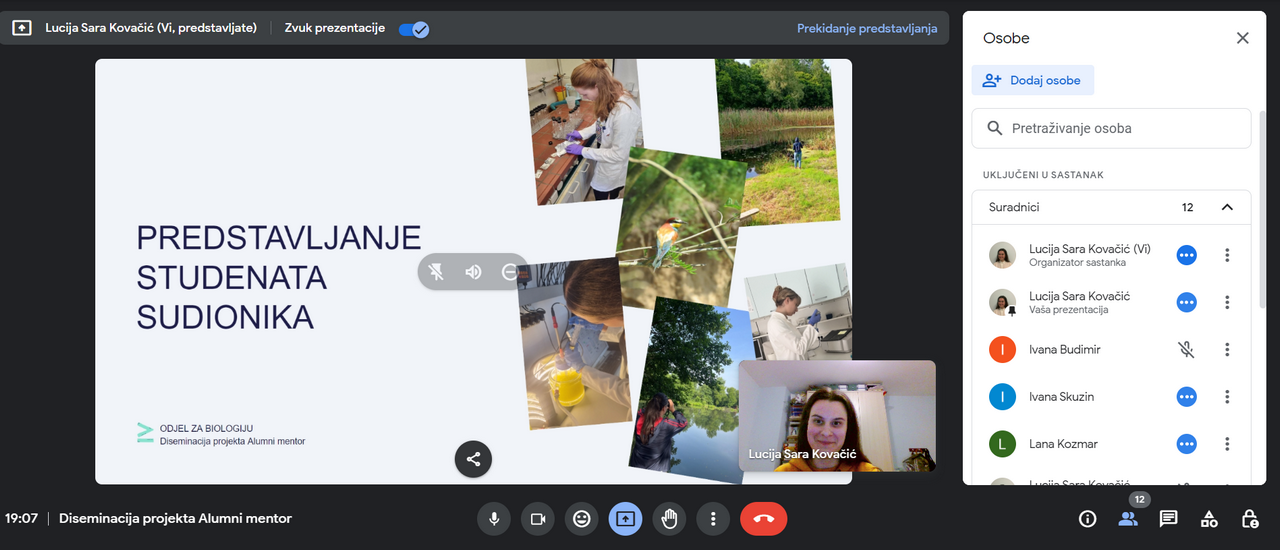Click the Pretraživanje osoba search field

point(1111,128)
